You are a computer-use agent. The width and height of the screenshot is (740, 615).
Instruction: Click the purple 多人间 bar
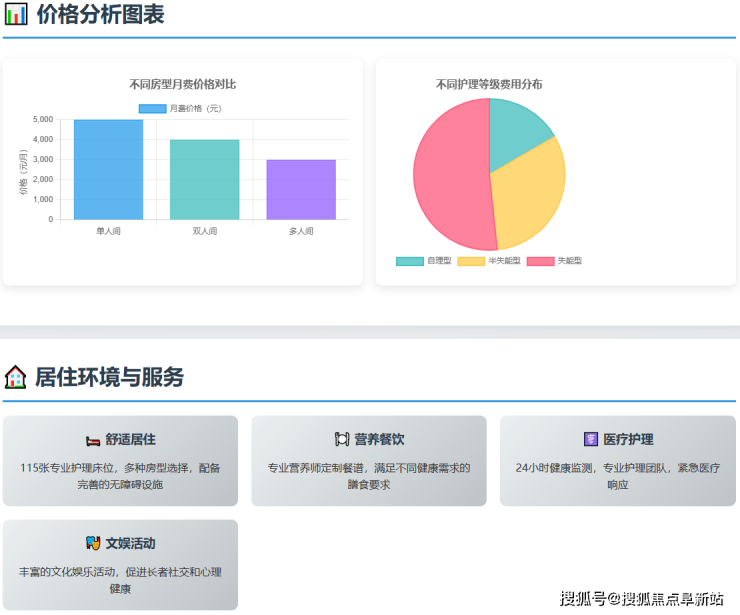(301, 190)
